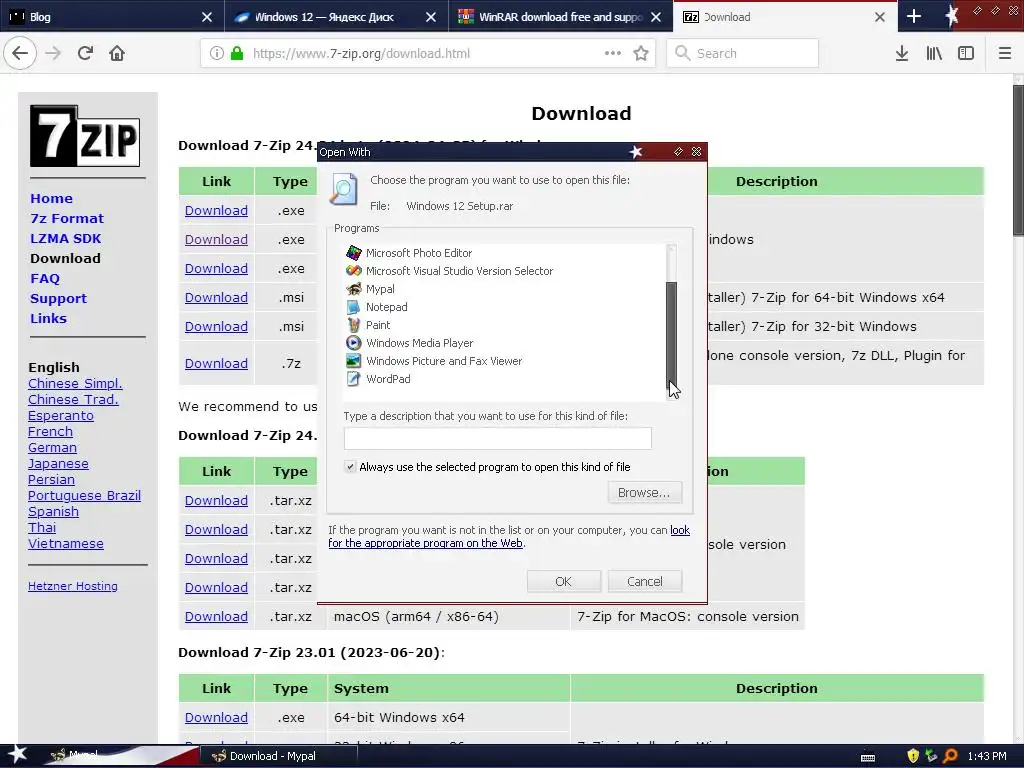Click the 7-ZIP logo image
Screen dimensions: 1024x768
[x=85, y=136]
